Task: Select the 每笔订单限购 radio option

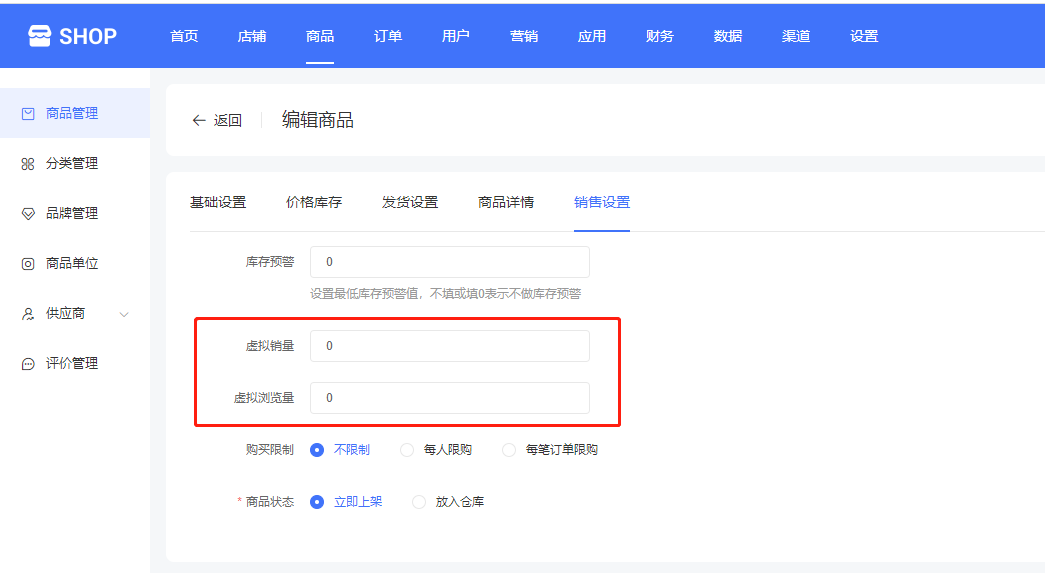Action: click(x=509, y=450)
